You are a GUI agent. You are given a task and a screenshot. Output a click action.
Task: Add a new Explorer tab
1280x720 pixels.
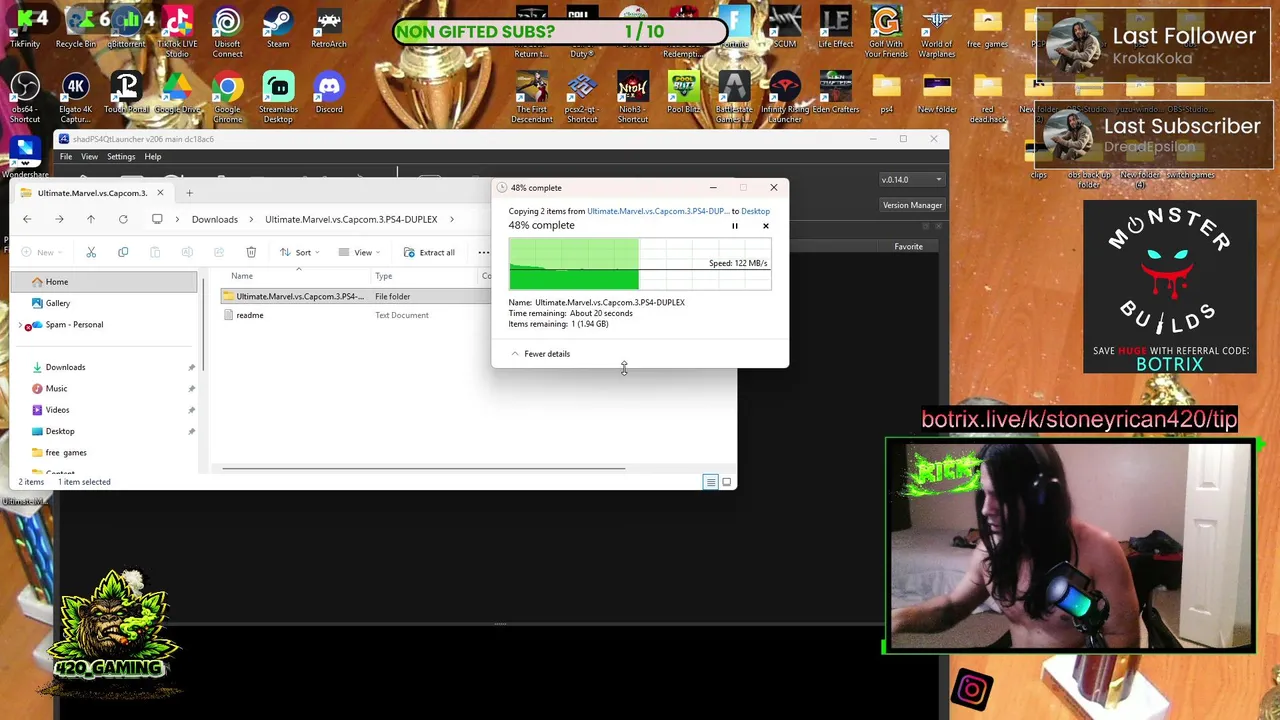coord(189,193)
